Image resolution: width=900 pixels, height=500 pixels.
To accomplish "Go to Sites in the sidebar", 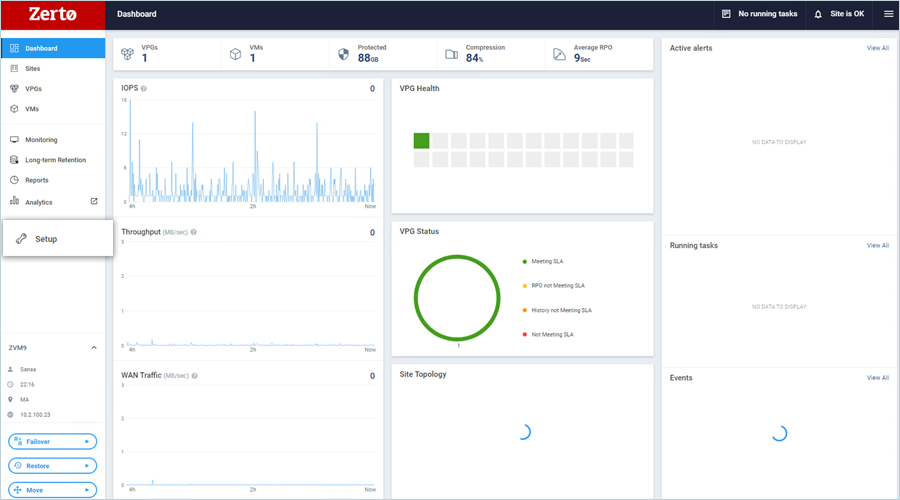I will pos(32,69).
